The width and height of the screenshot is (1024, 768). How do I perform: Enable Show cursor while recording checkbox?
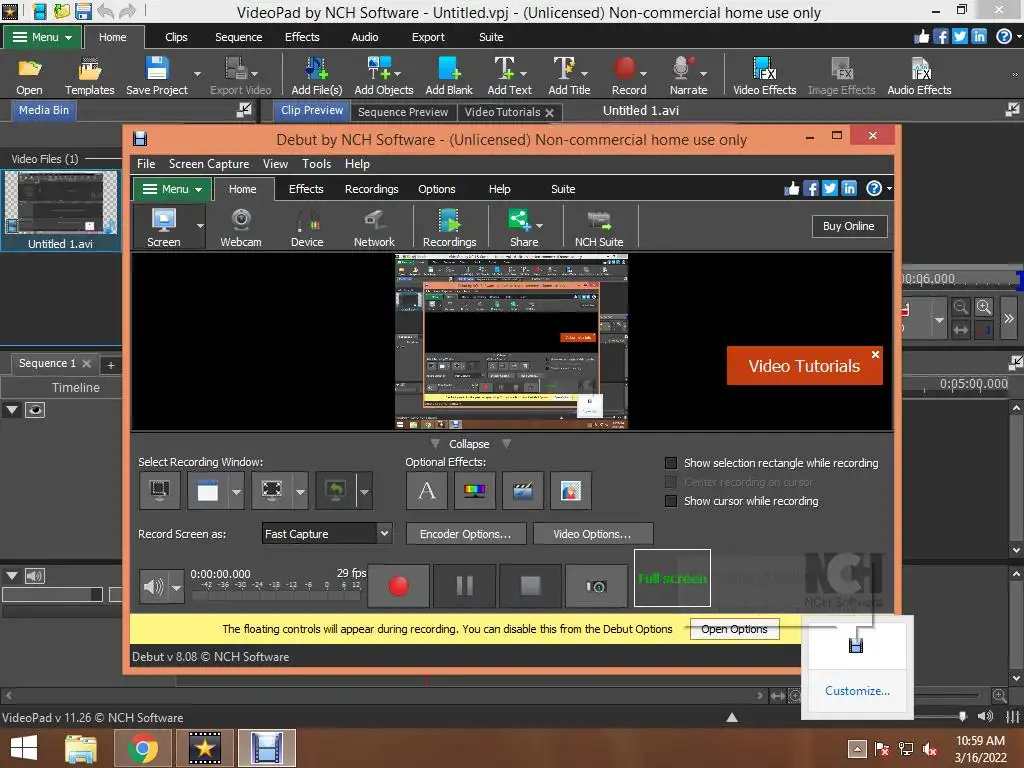pos(671,501)
